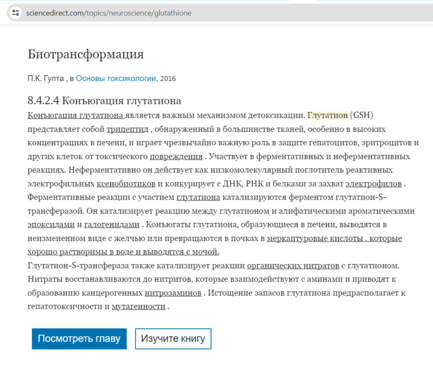Screen dimensions: 433x367
Task: Open the 'мутагенности' link
Action: [138, 307]
